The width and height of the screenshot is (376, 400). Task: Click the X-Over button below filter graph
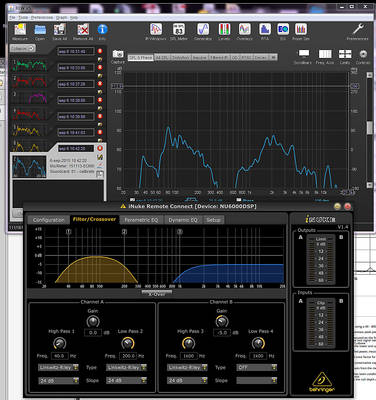point(157,294)
